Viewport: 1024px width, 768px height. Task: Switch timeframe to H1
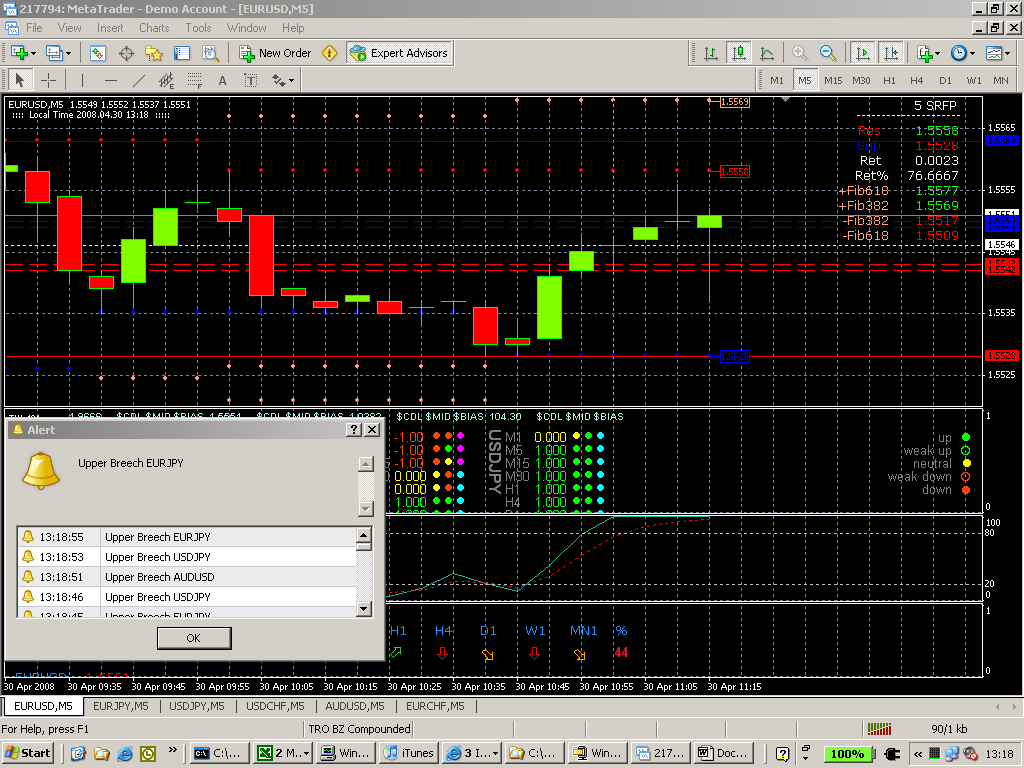(889, 80)
